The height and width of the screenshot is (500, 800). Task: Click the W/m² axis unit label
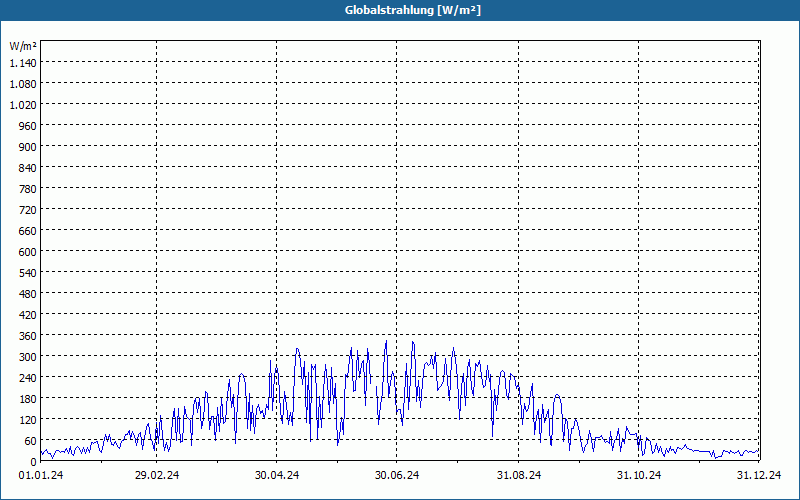coord(23,46)
